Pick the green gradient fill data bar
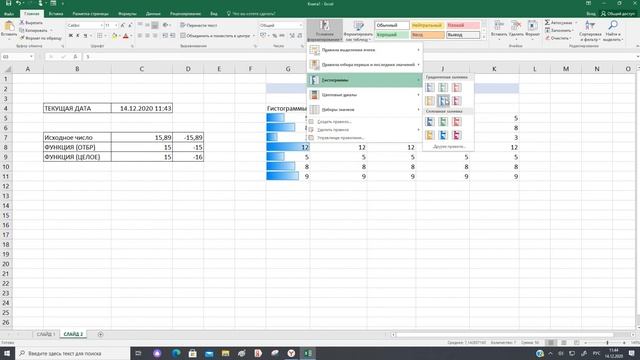 point(443,87)
